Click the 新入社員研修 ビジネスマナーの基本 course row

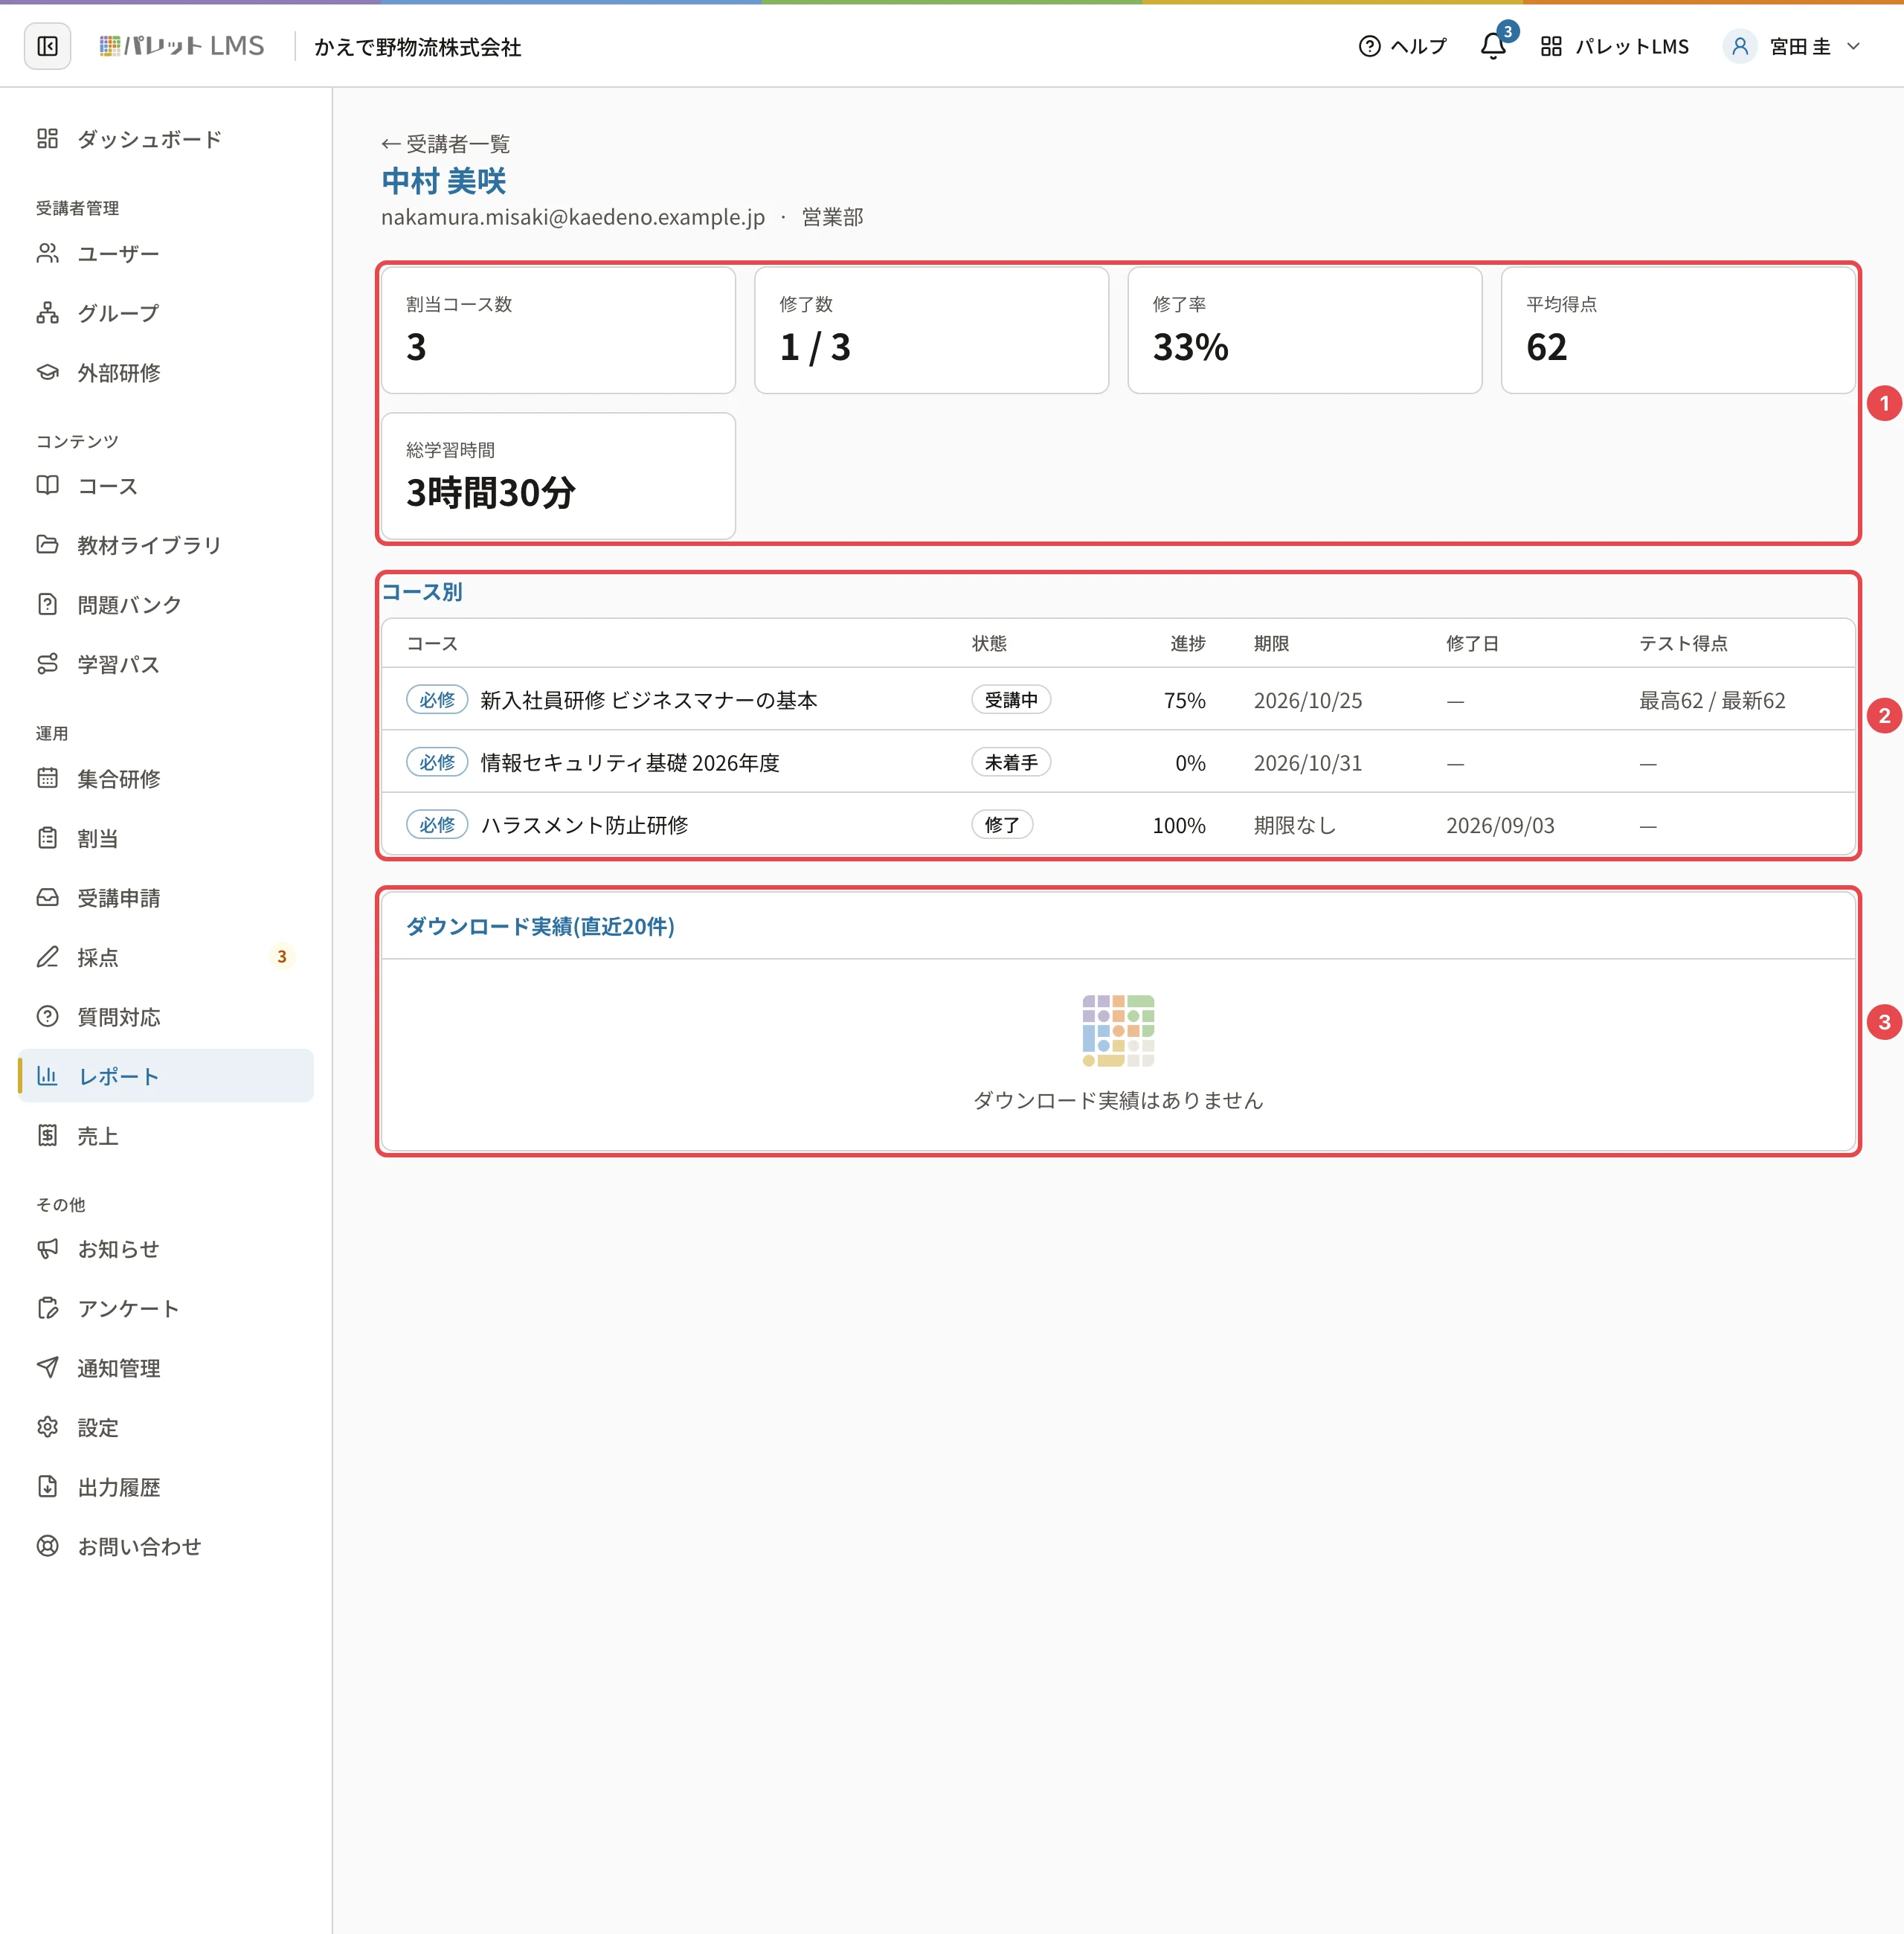[1118, 700]
